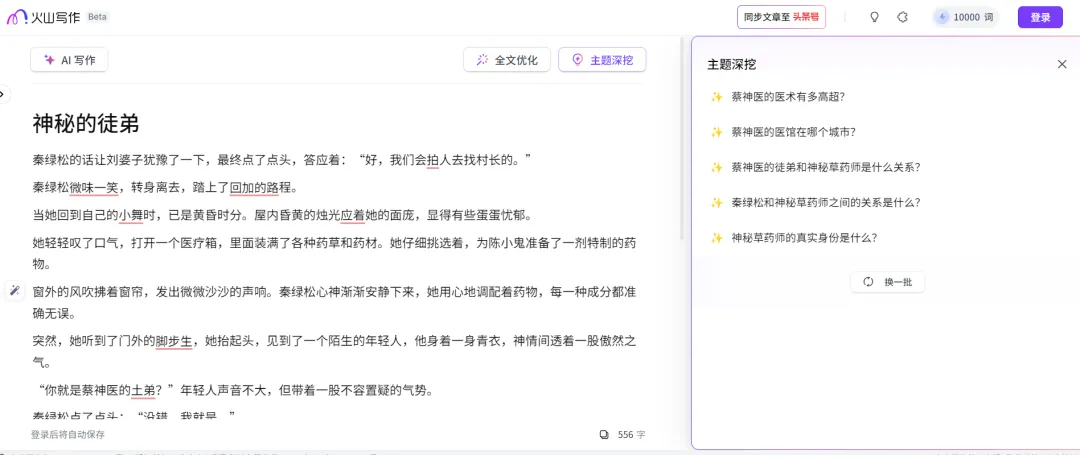Image resolution: width=1080 pixels, height=455 pixels.
Task: Click the Beta badge
Action: click(x=97, y=17)
